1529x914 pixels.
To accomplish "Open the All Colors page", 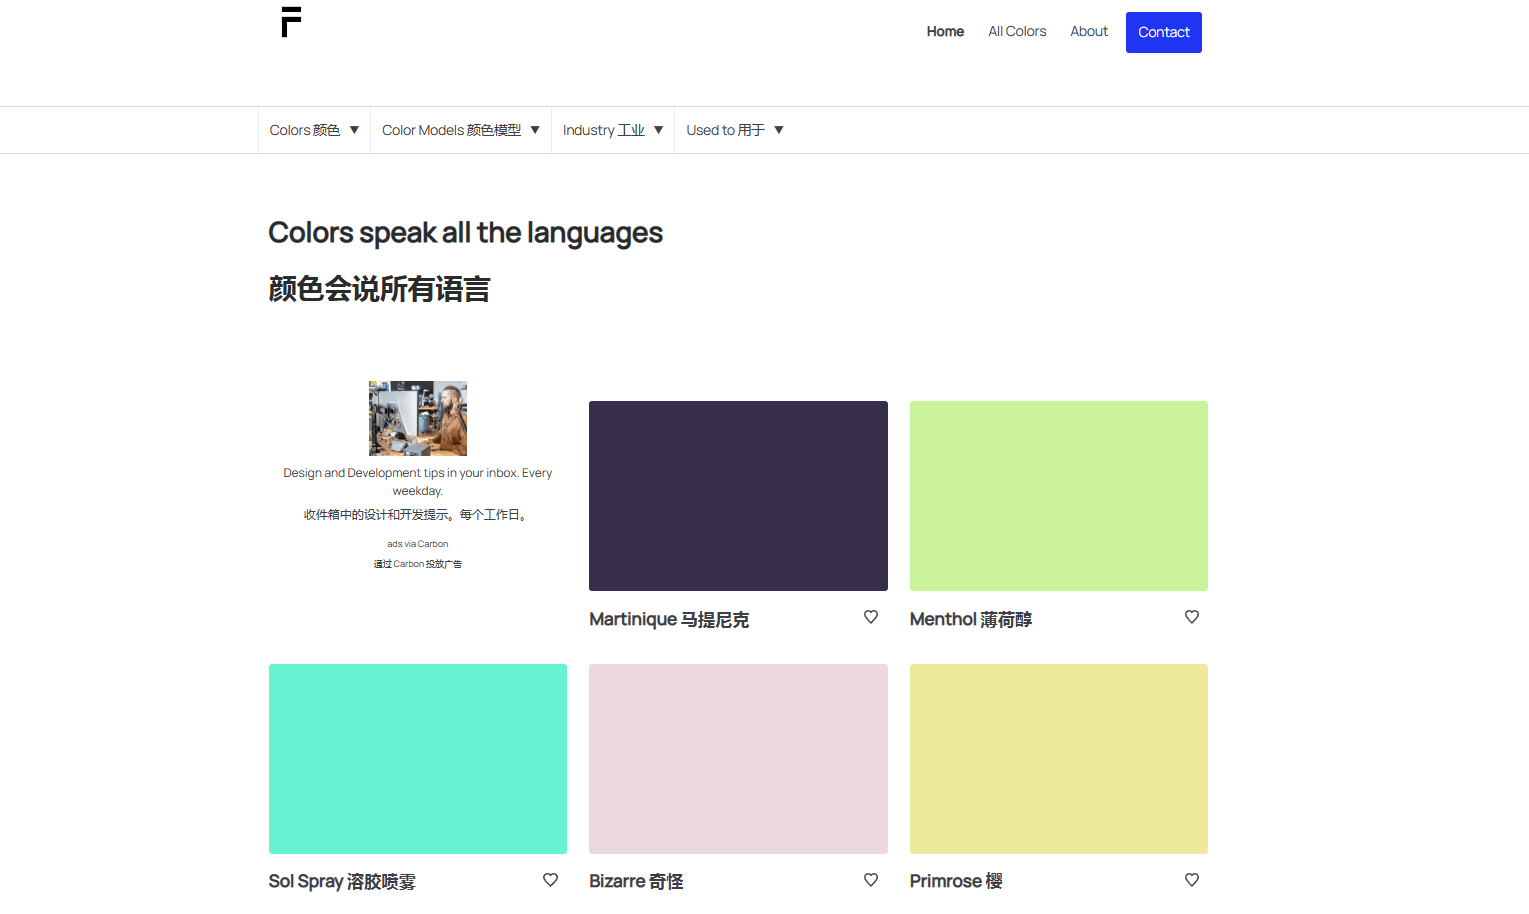I will click(1017, 32).
